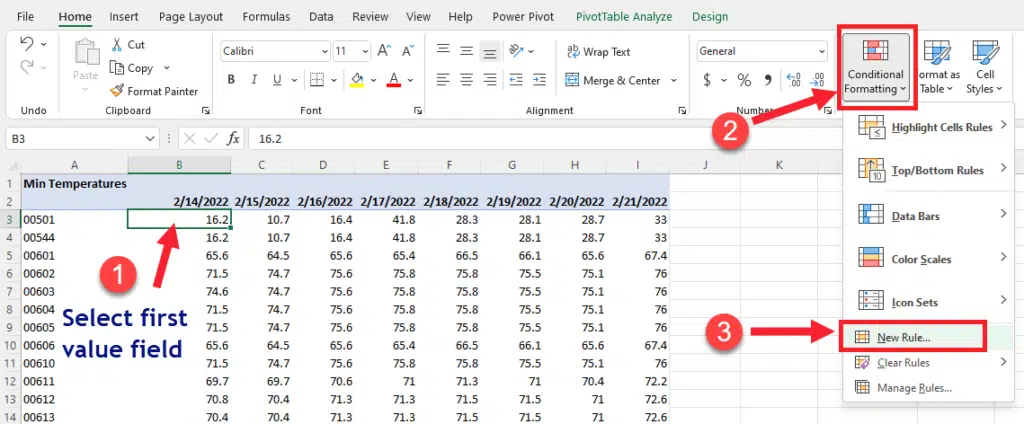Open the Name Box dropdown arrow
Viewport: 1024px width, 424px height.
point(150,138)
